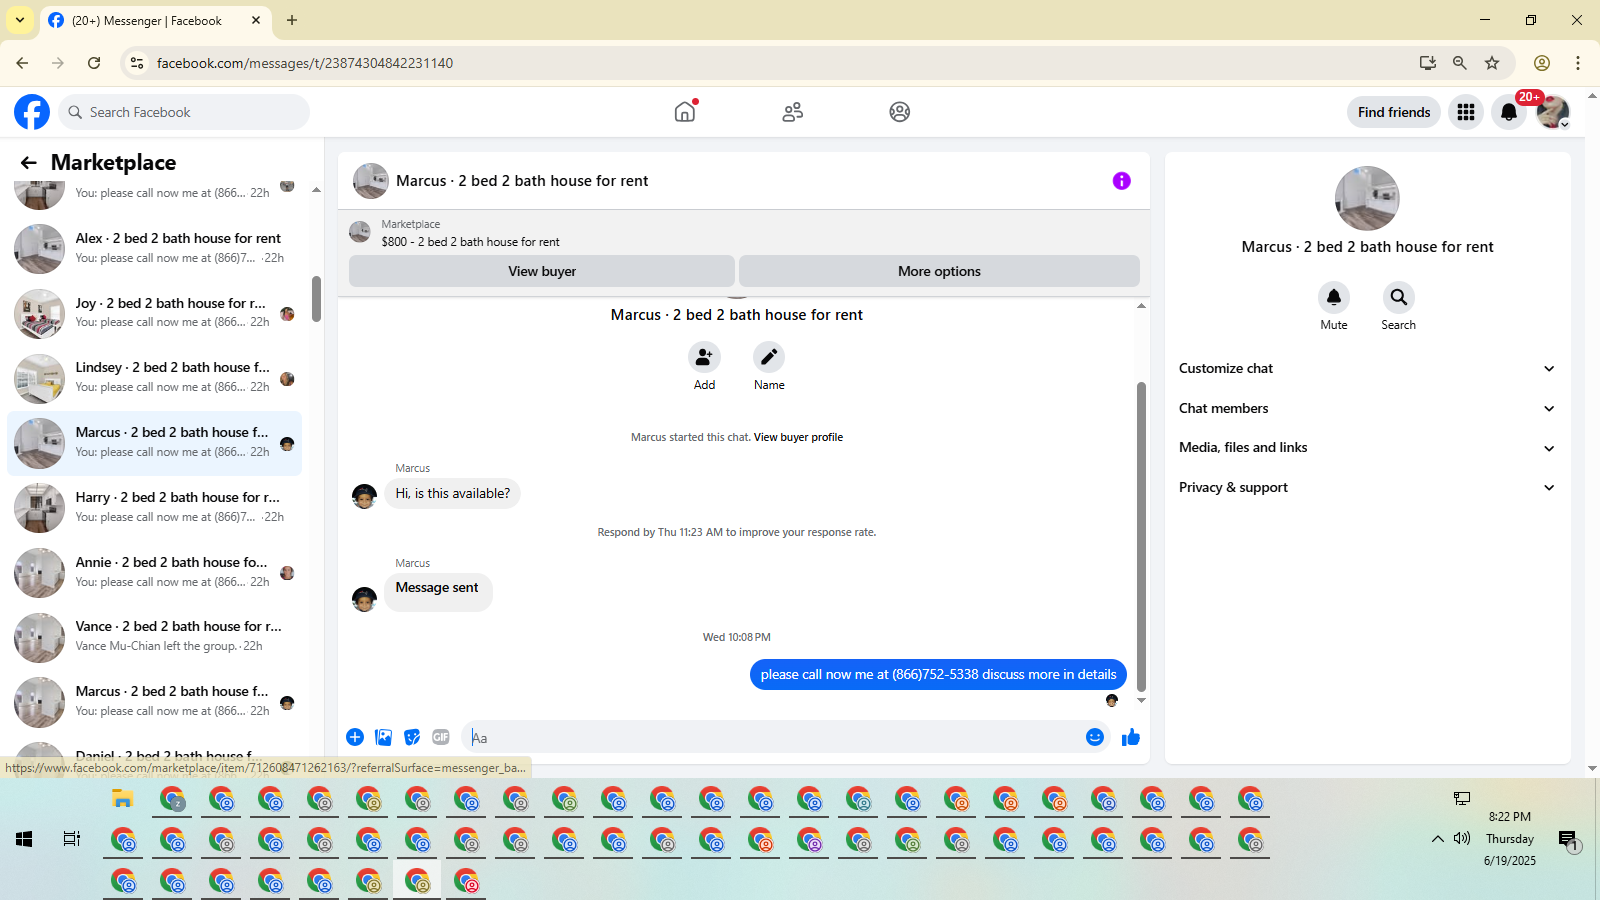Open the account profile picture menu
Image resolution: width=1600 pixels, height=900 pixels.
[x=1553, y=112]
